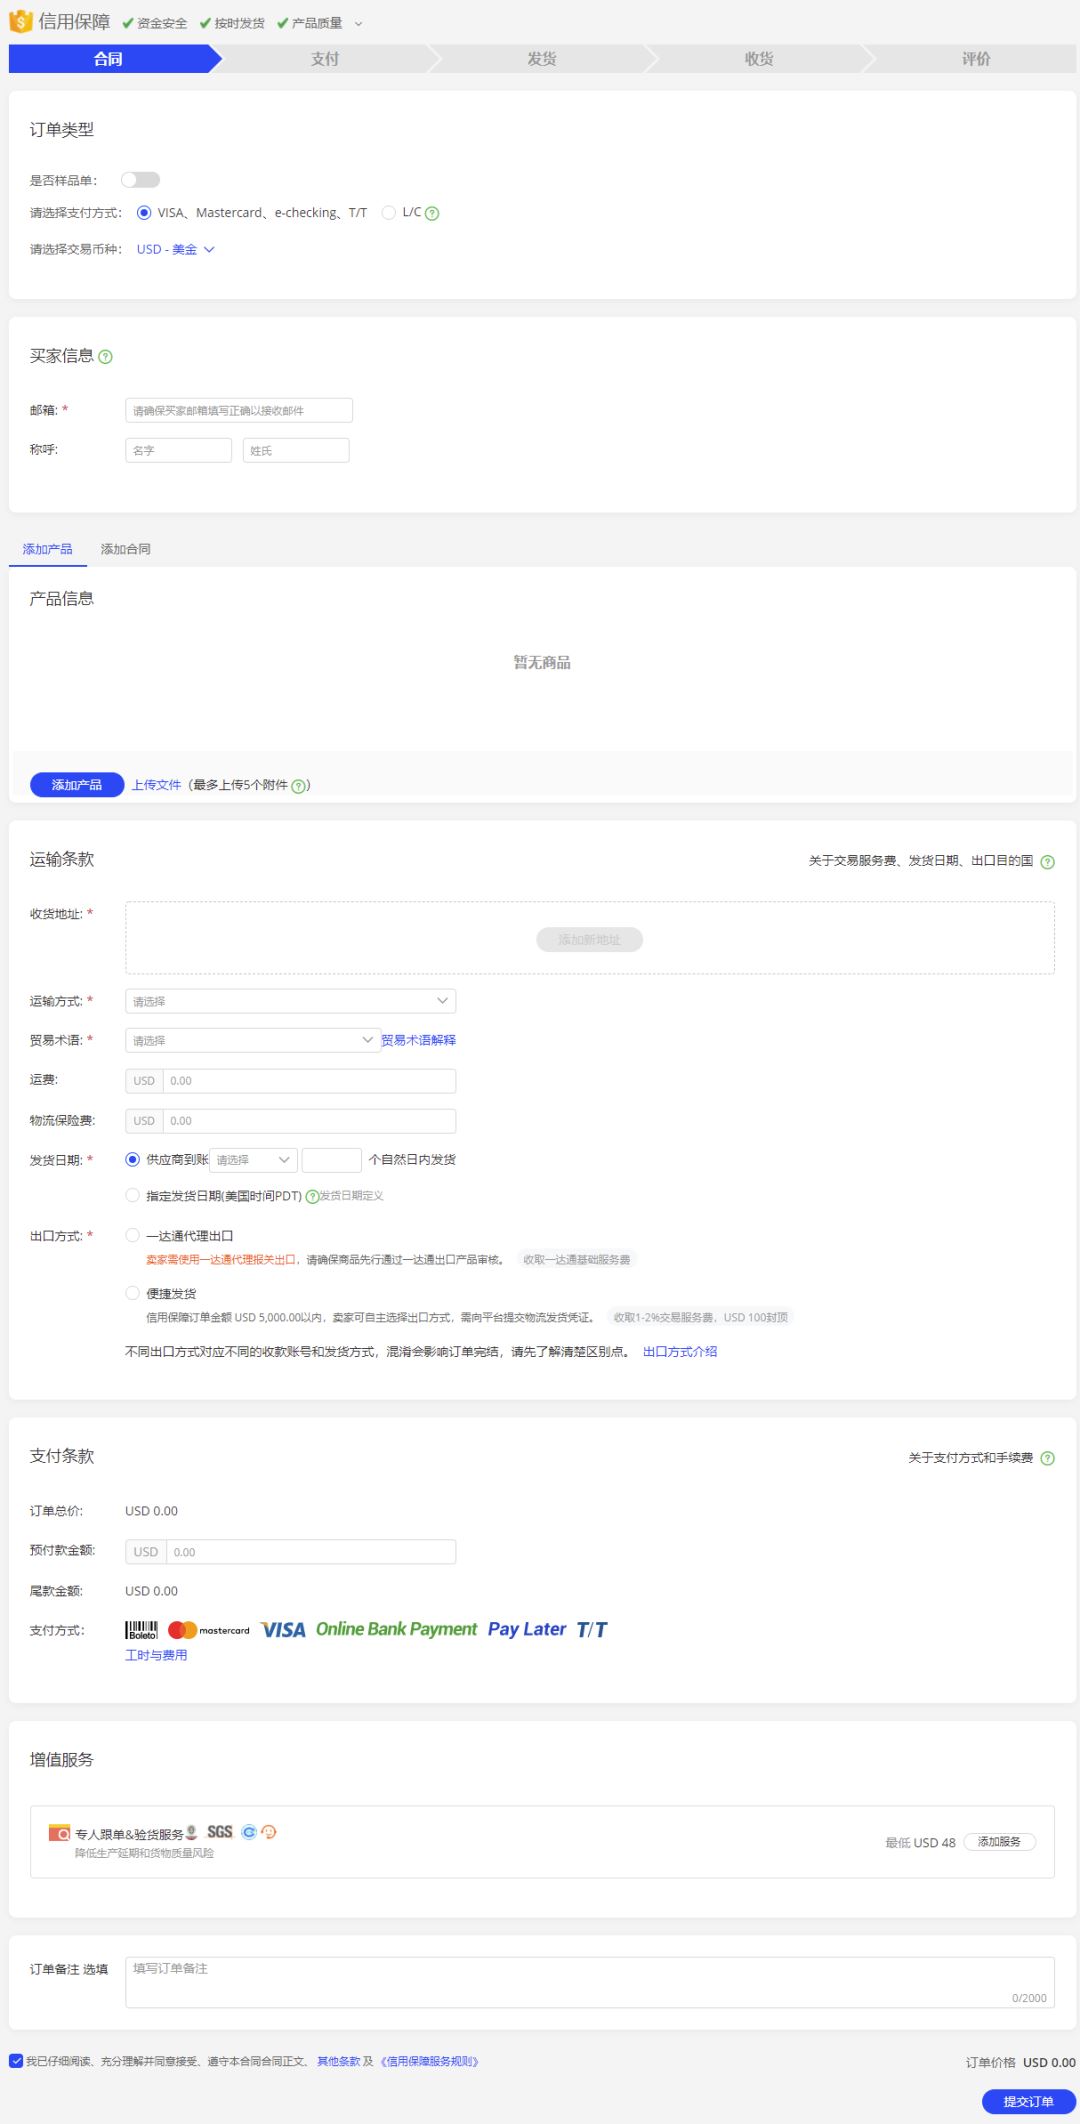
Task: Click the 合同 step tab
Action: click(108, 59)
